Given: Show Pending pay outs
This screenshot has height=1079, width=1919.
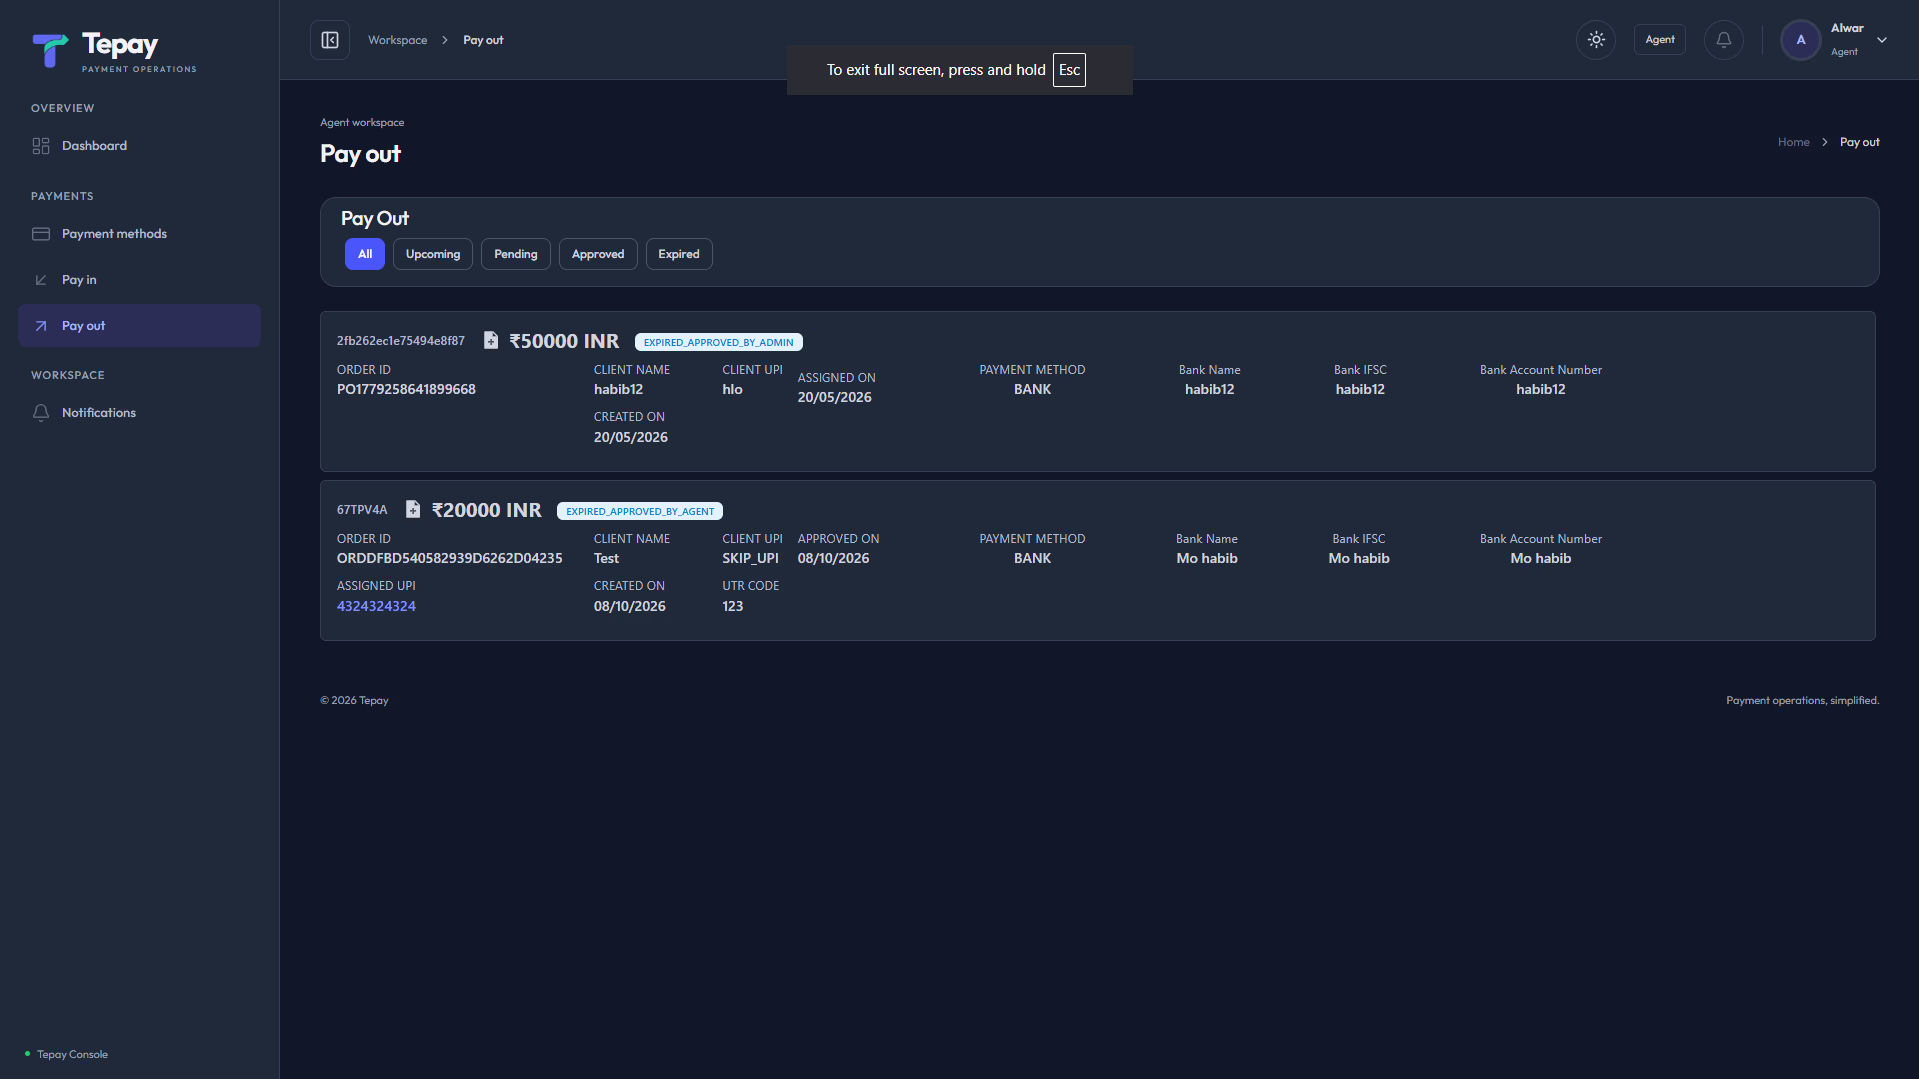Looking at the screenshot, I should [516, 254].
